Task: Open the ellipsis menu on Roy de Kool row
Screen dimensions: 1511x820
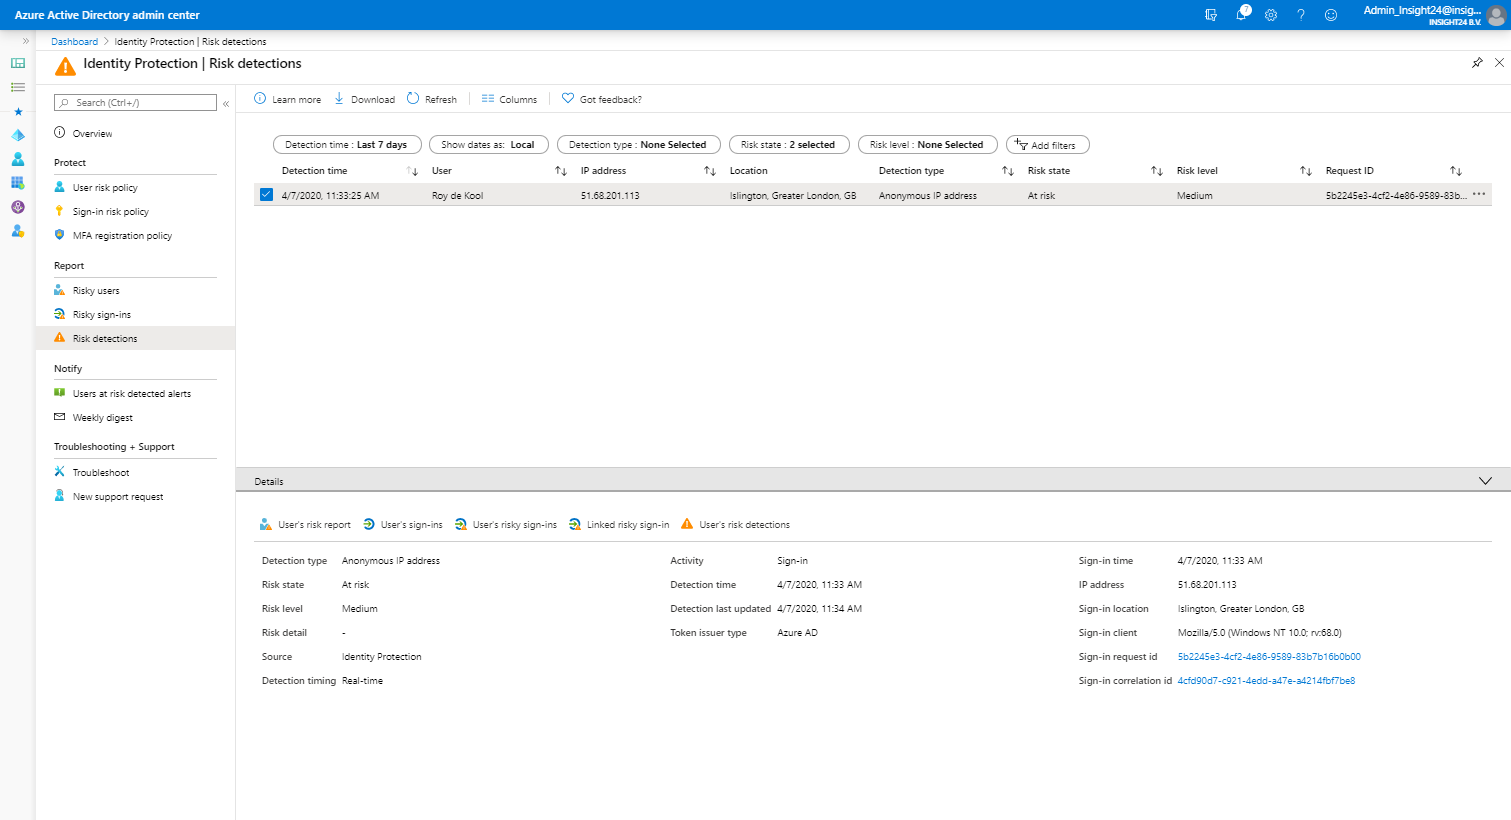Action: tap(1479, 195)
